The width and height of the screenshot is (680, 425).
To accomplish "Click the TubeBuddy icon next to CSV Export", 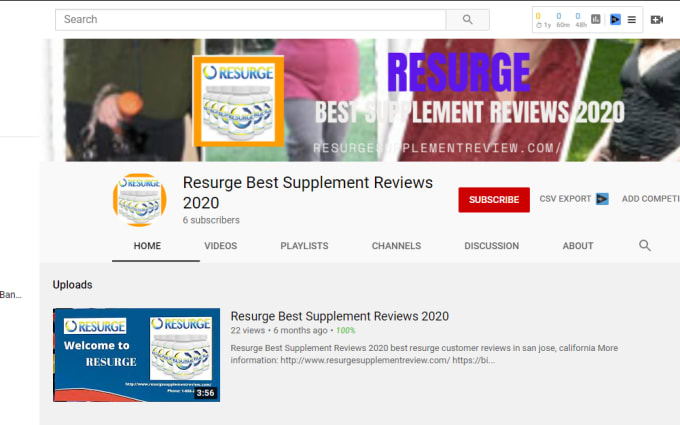I will tap(602, 199).
